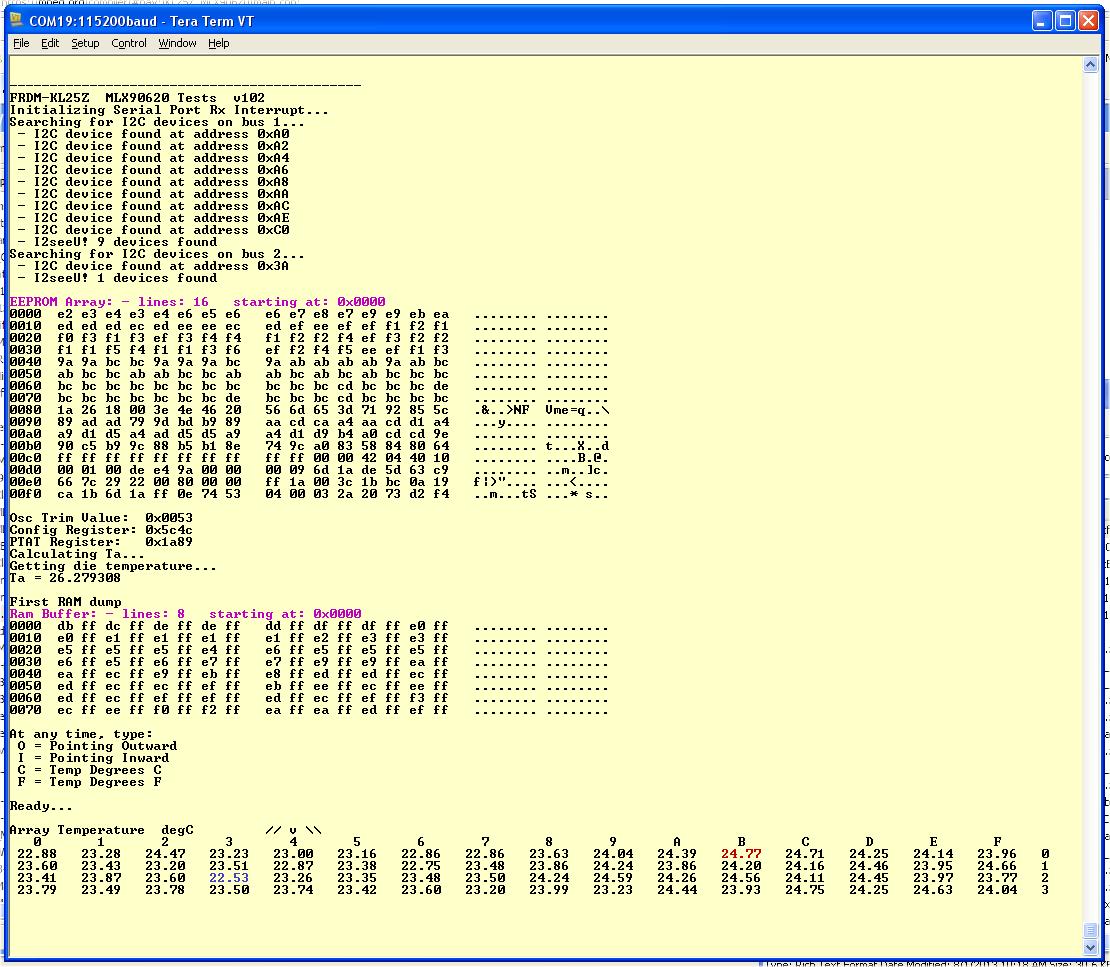This screenshot has height=967, width=1110.
Task: Click the terminal scrollbar up arrow
Action: [1091, 65]
